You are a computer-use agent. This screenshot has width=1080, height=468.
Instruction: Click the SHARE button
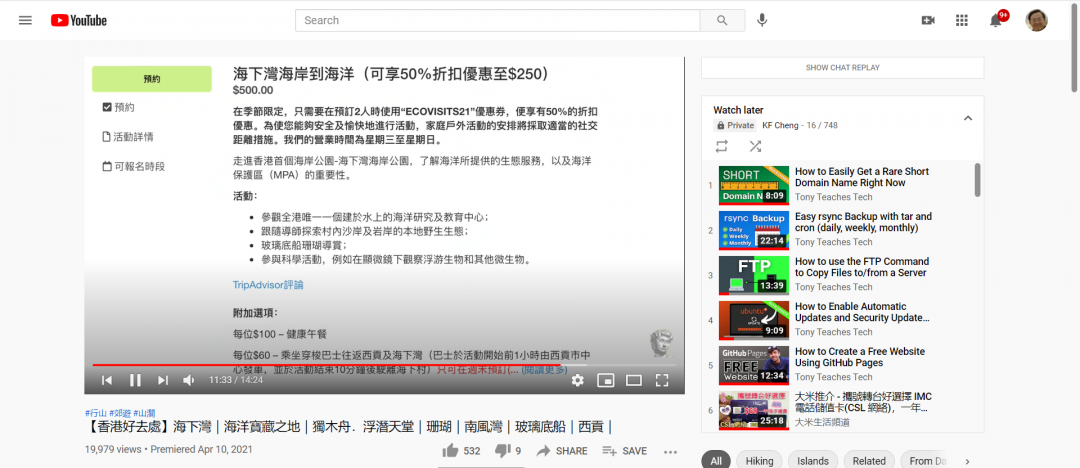point(562,451)
